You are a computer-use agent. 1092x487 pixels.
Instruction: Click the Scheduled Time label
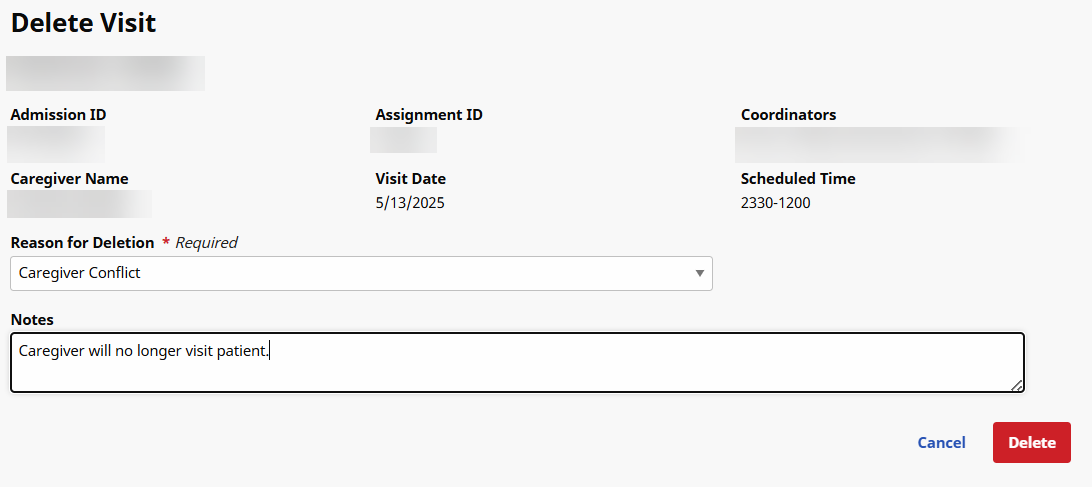[x=798, y=179]
